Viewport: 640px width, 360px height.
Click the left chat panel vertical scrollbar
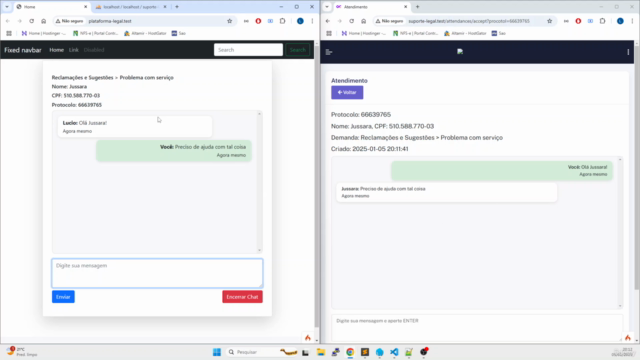tap(259, 182)
